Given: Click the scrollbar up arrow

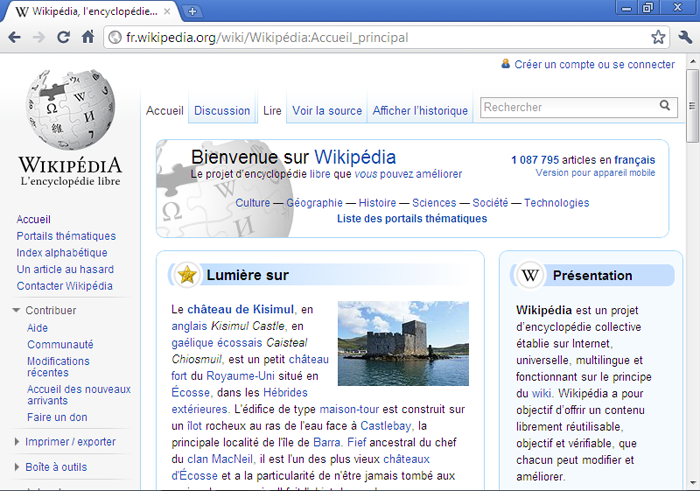Looking at the screenshot, I should [692, 61].
